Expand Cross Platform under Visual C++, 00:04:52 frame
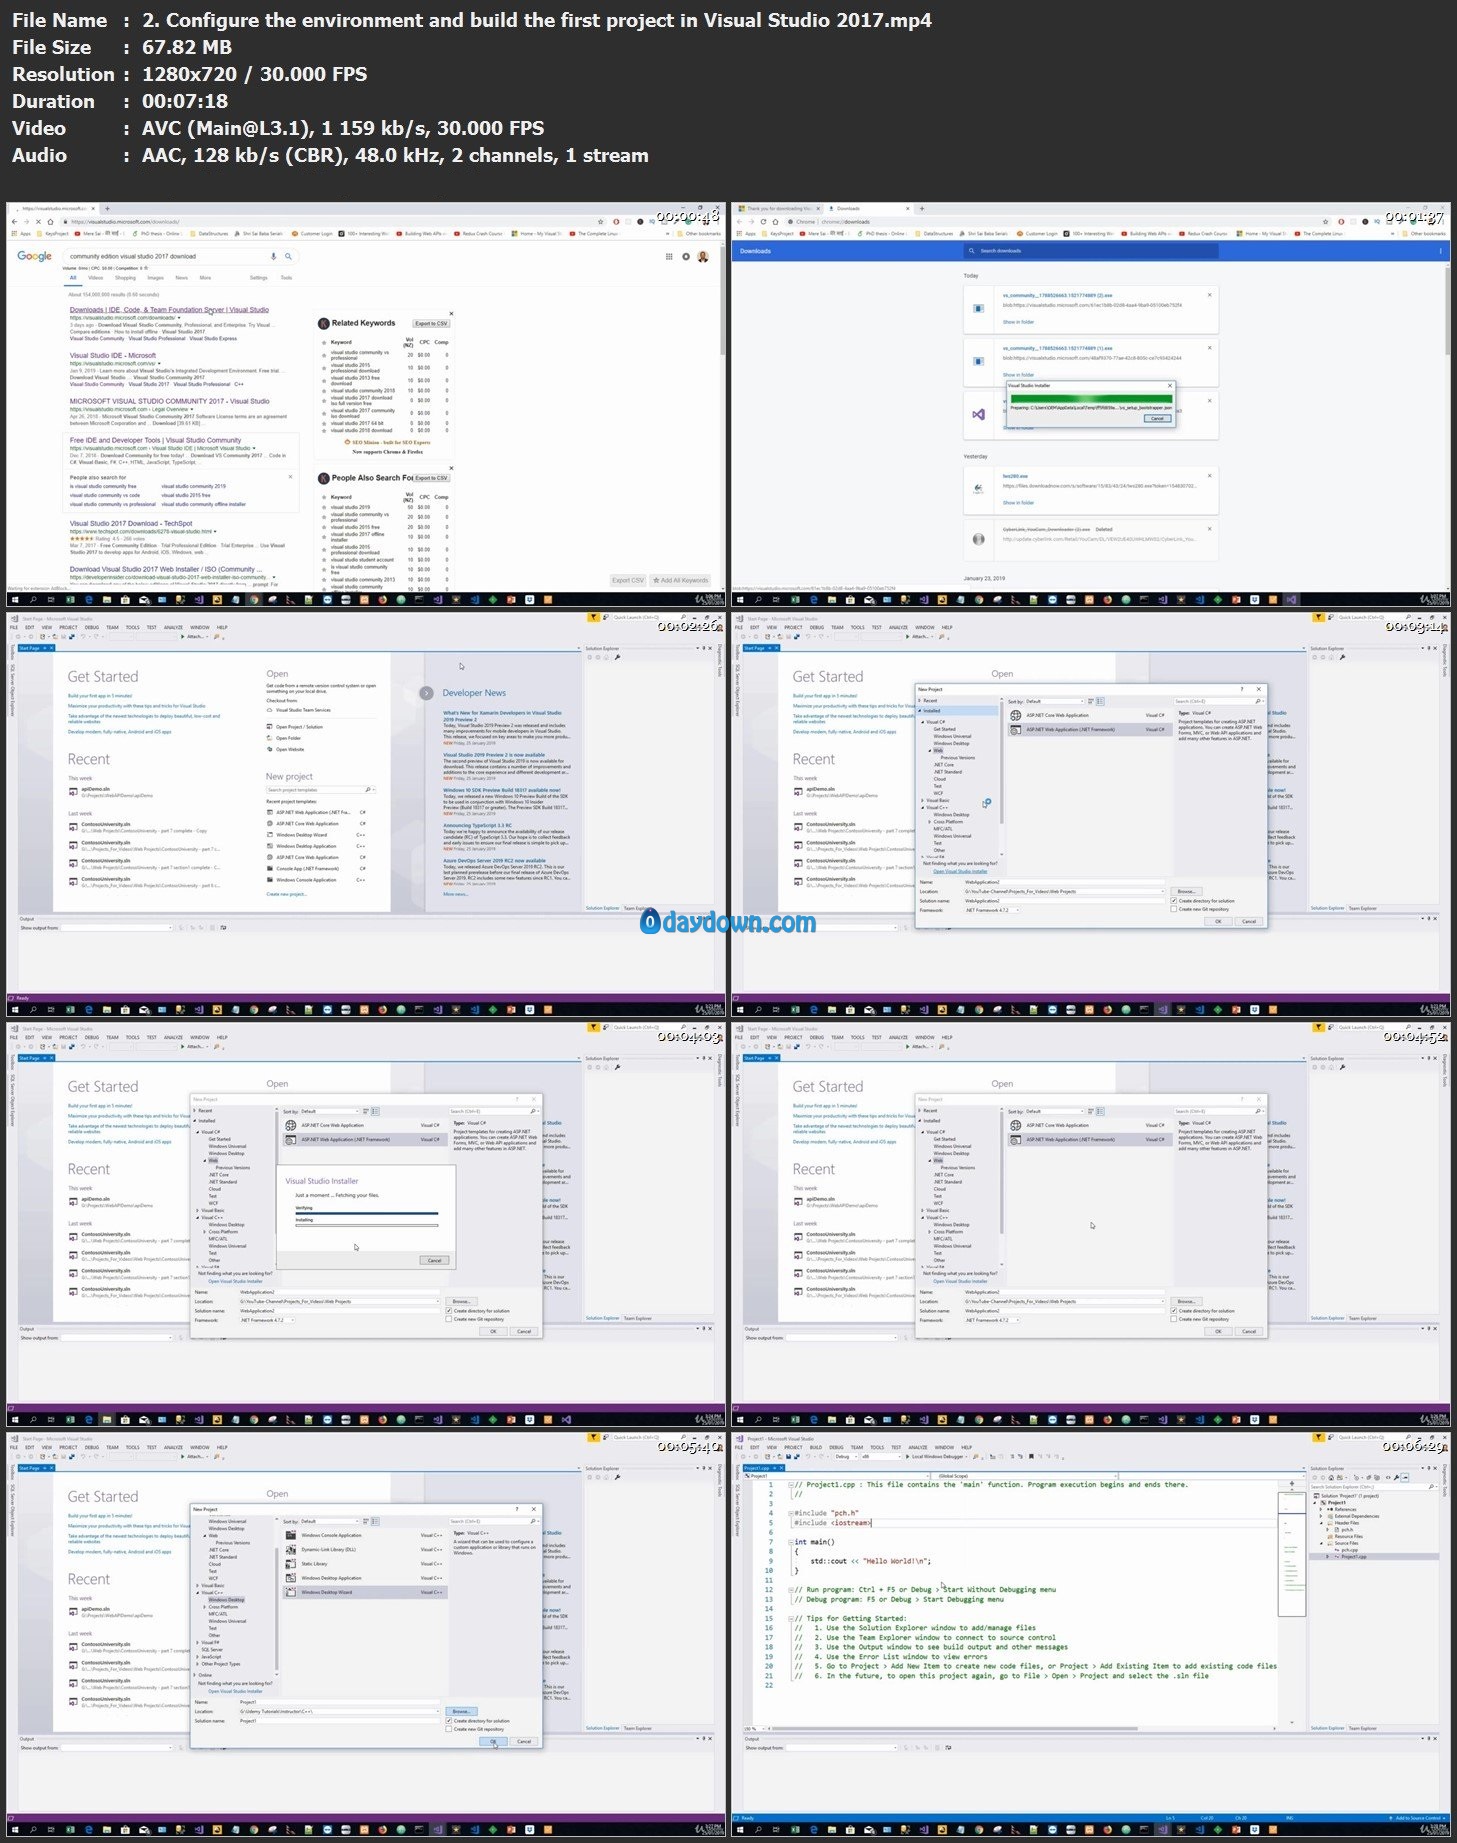The image size is (1457, 1843). [930, 1232]
